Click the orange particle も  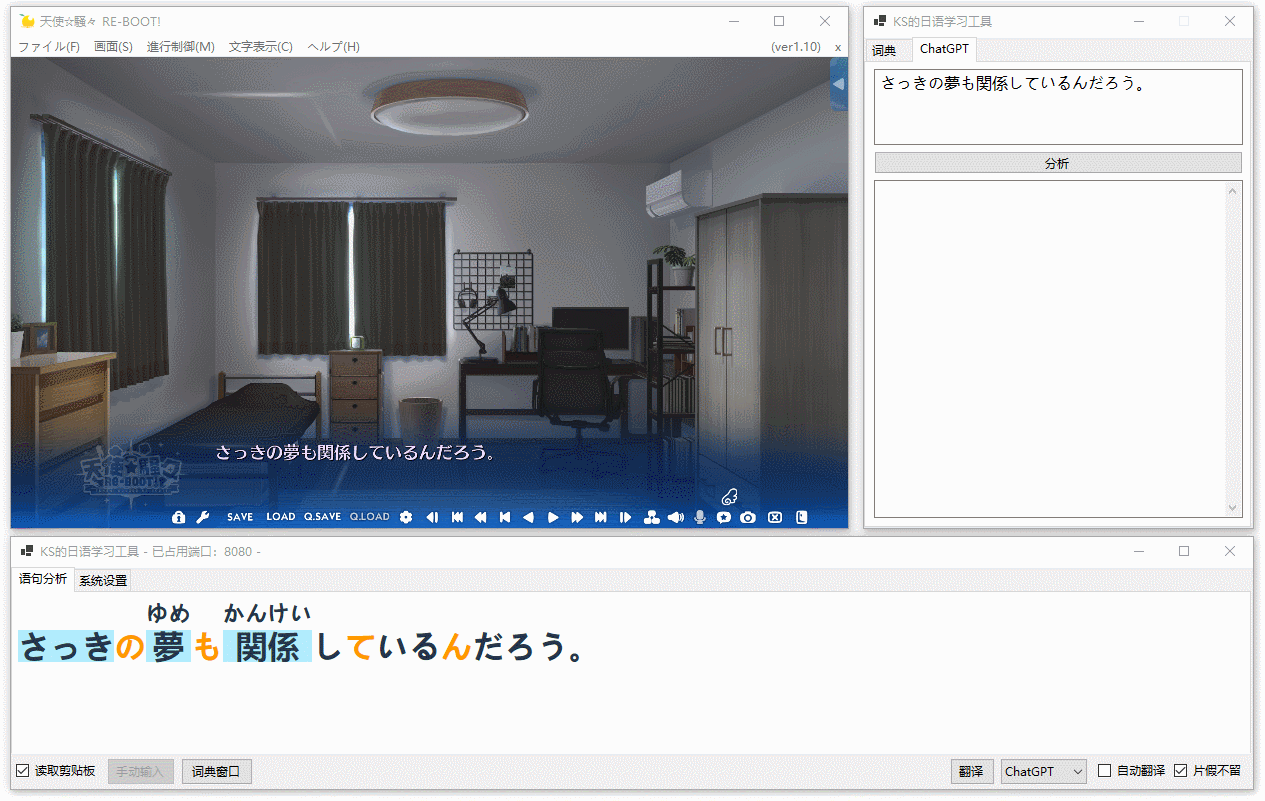[206, 647]
